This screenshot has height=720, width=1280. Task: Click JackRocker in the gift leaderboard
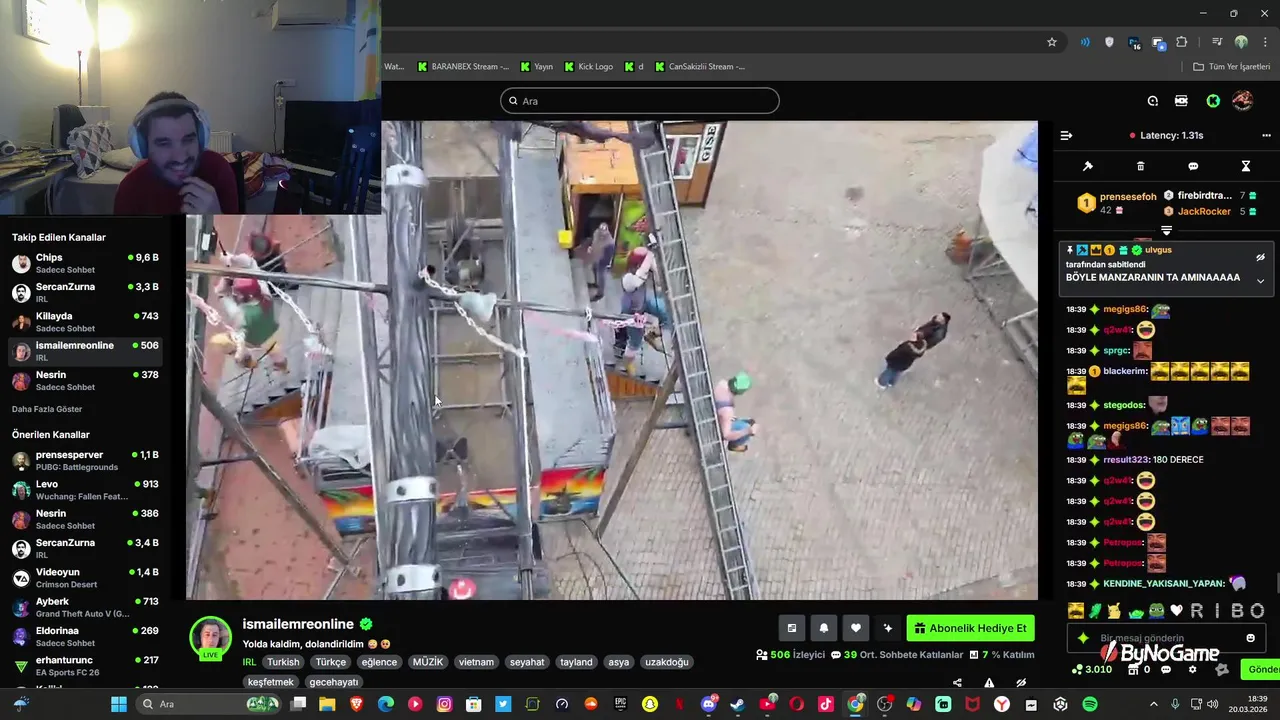[1204, 211]
